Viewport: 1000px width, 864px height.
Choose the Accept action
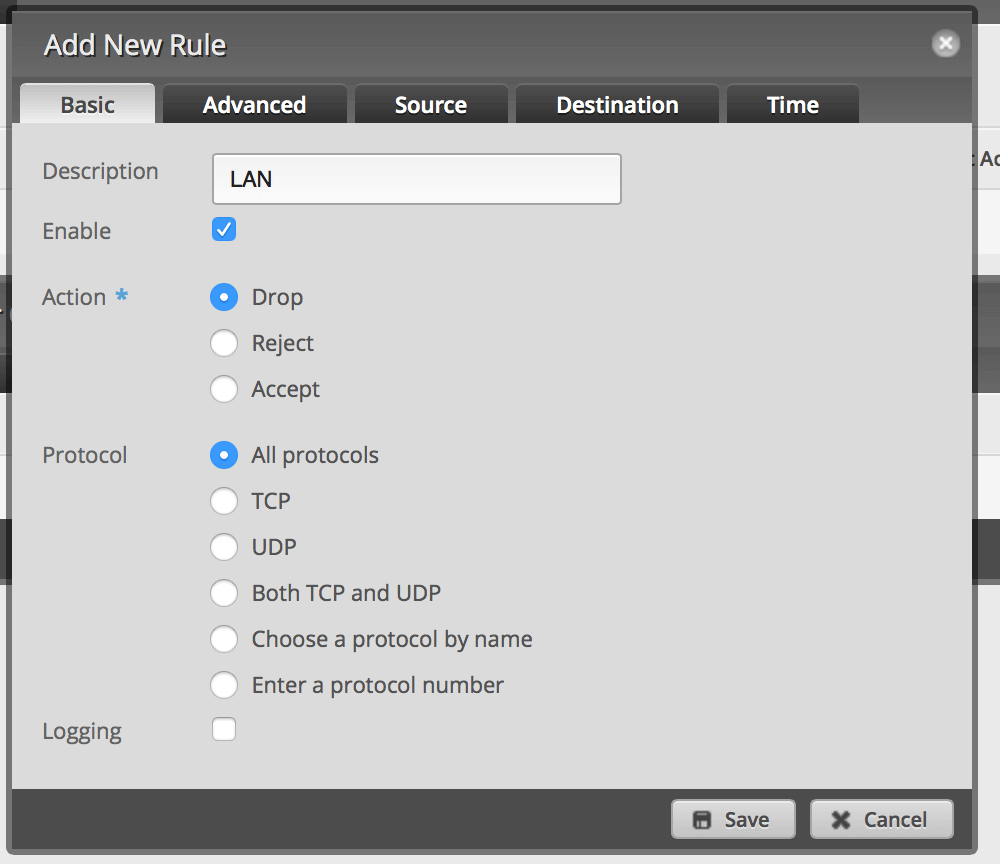click(x=224, y=389)
